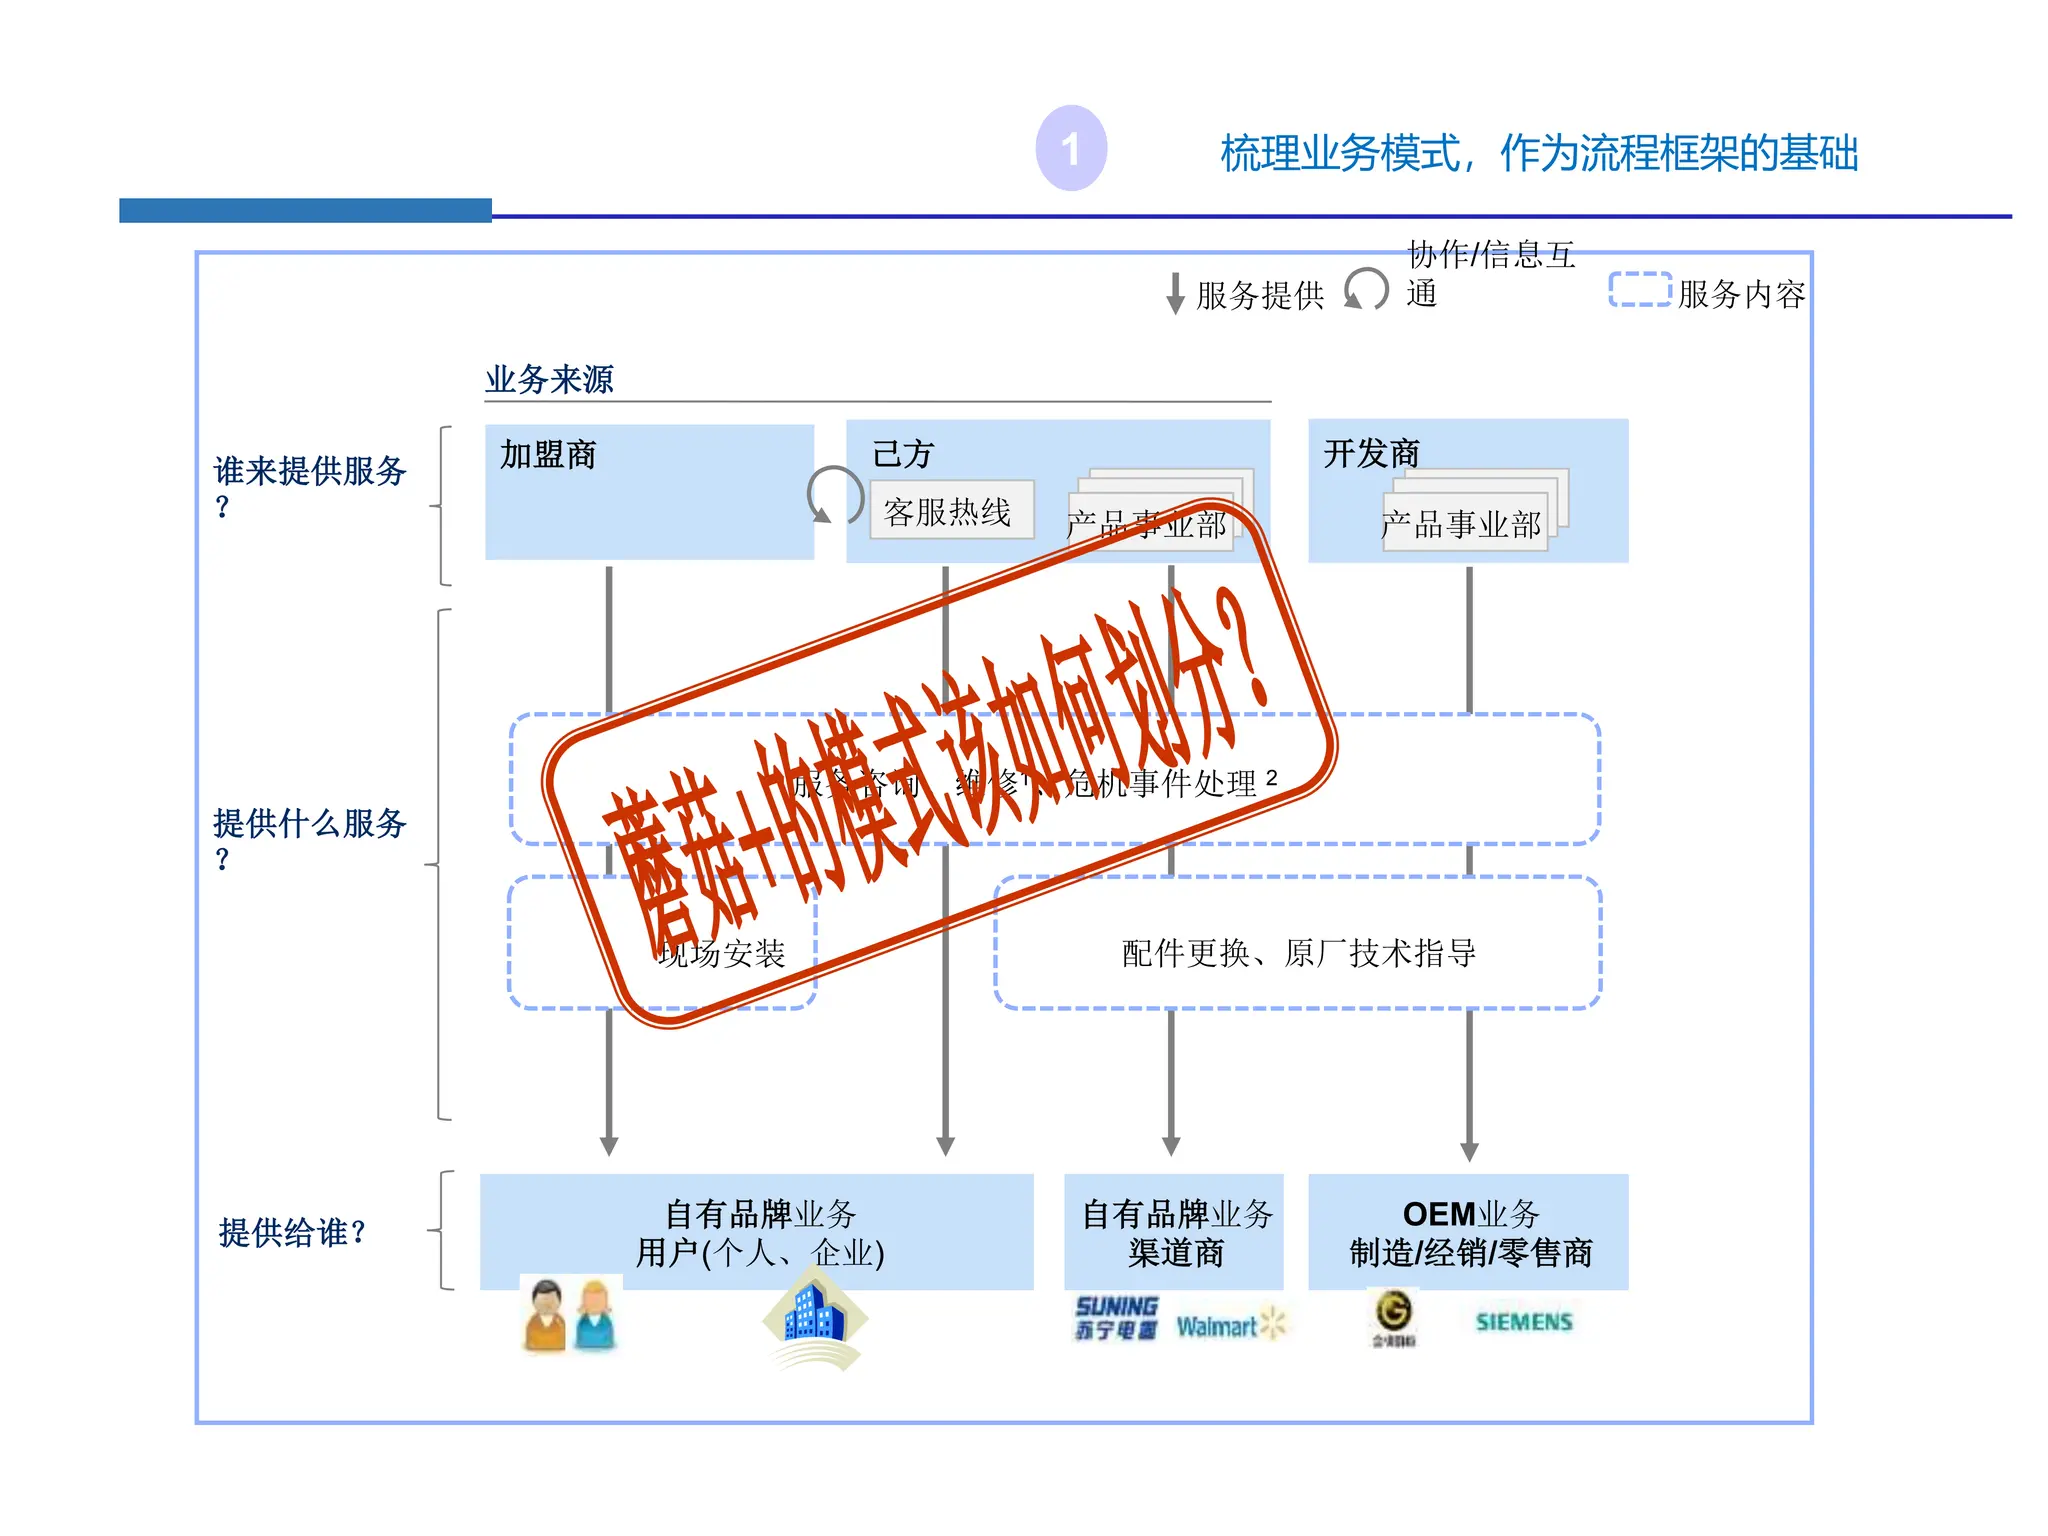Viewport: 2048px width, 1536px height.
Task: Click the 客服热线 box
Action: [x=952, y=511]
